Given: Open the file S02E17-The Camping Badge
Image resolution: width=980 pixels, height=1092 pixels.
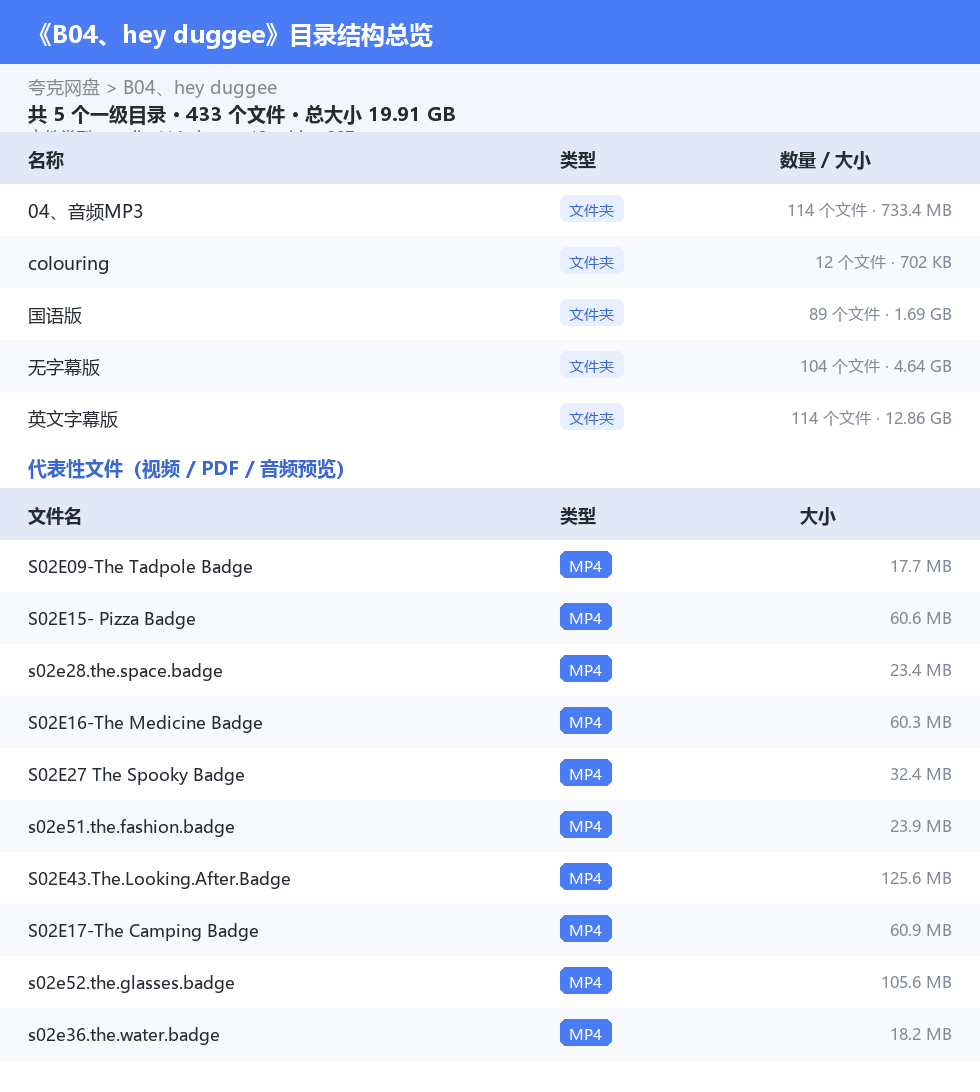Looking at the screenshot, I should coord(143,931).
